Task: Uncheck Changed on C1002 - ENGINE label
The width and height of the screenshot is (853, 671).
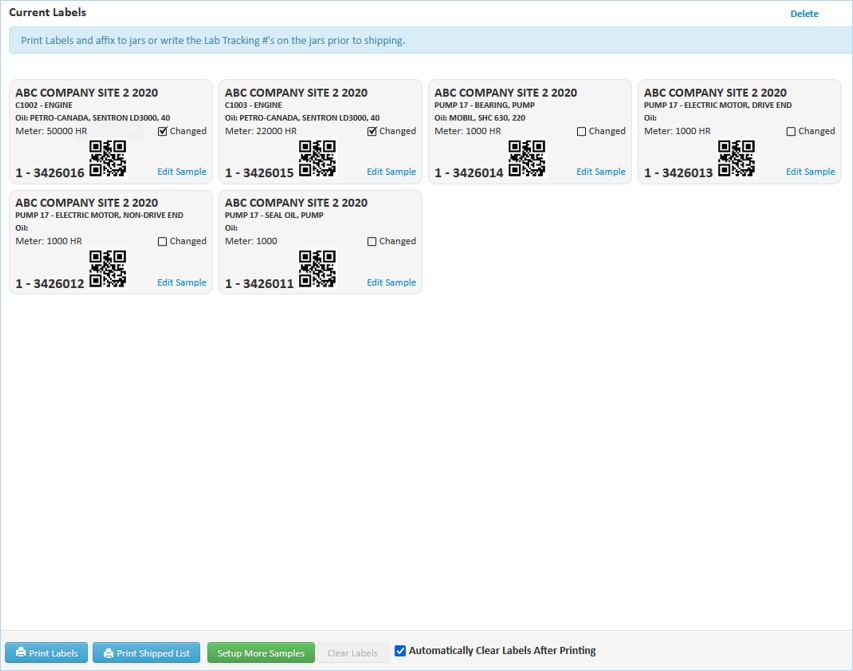Action: (x=163, y=131)
